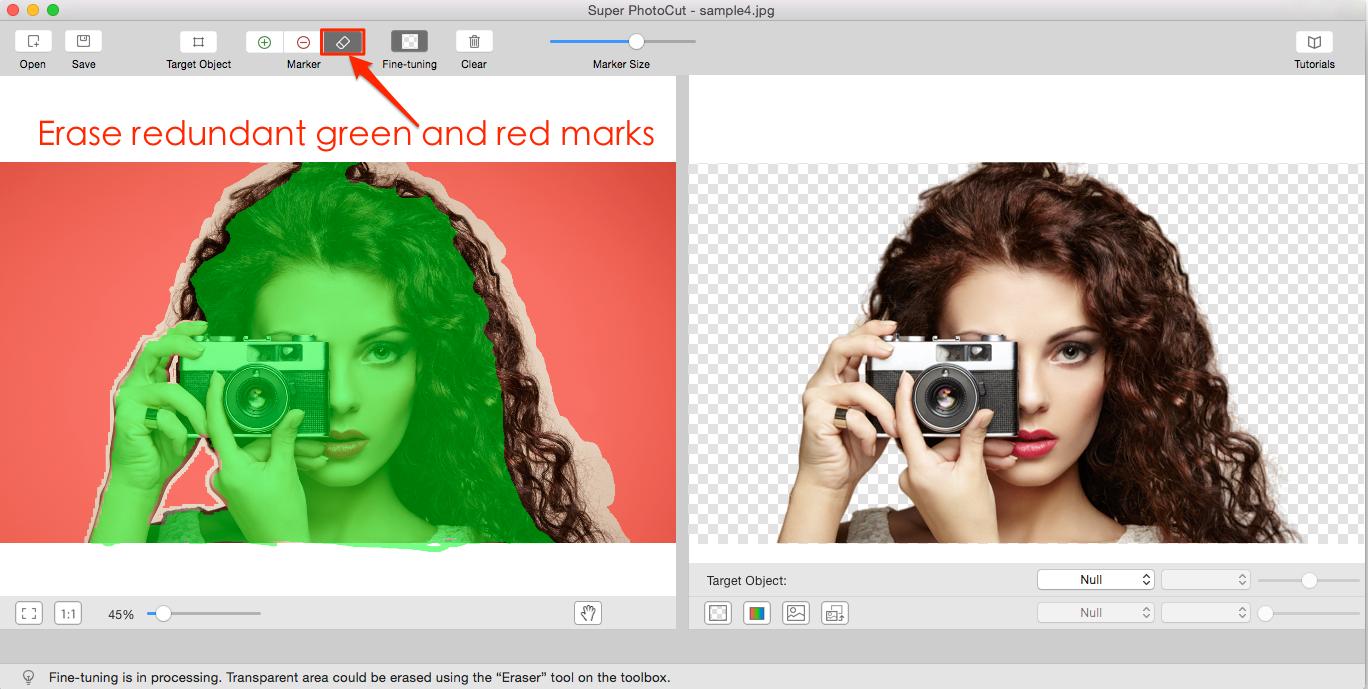Click the zoom level slider knob
This screenshot has height=689, width=1368.
pyautogui.click(x=163, y=613)
